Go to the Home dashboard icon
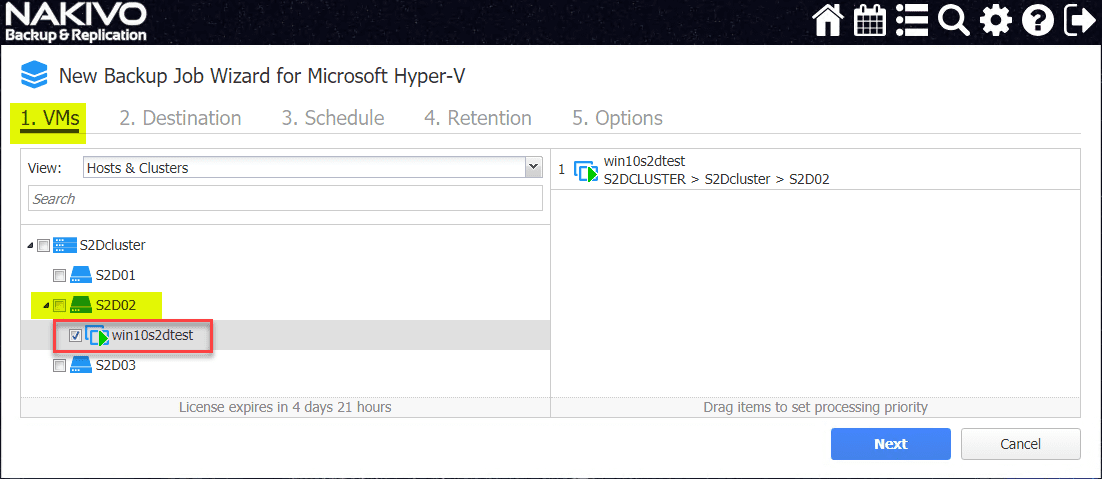This screenshot has width=1102, height=479. pyautogui.click(x=828, y=21)
